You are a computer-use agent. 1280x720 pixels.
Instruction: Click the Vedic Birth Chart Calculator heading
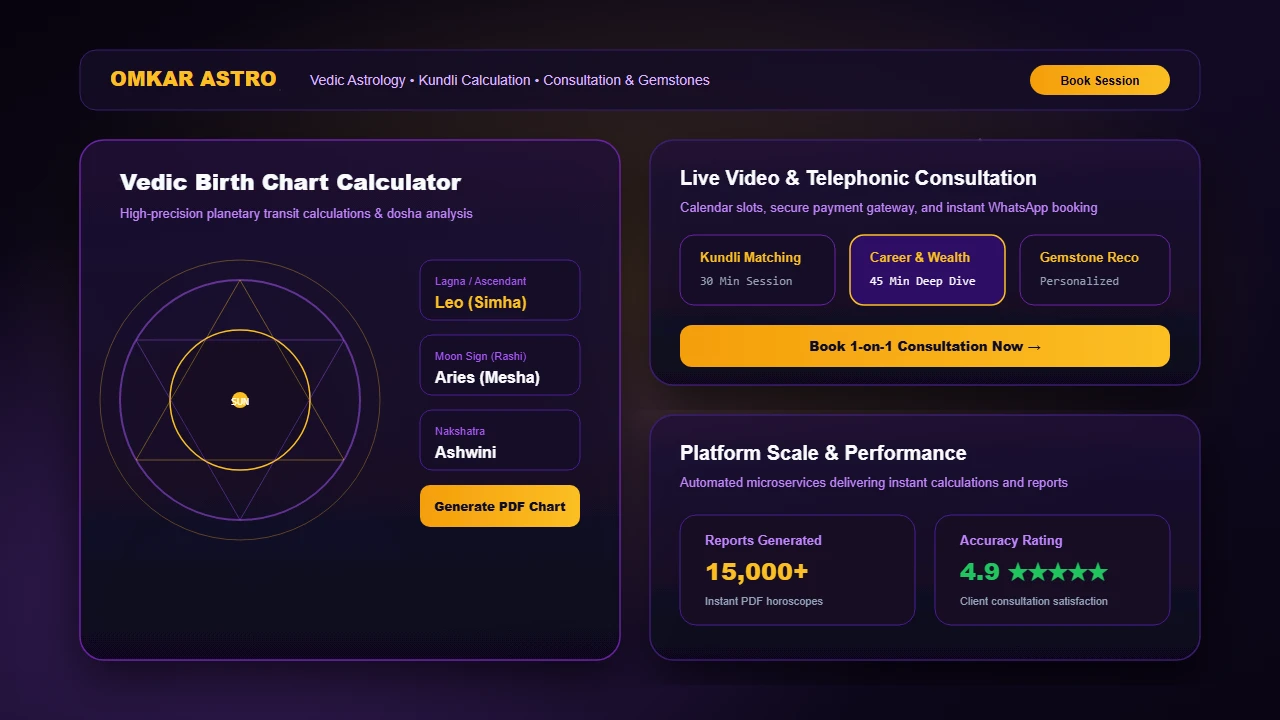click(x=290, y=182)
